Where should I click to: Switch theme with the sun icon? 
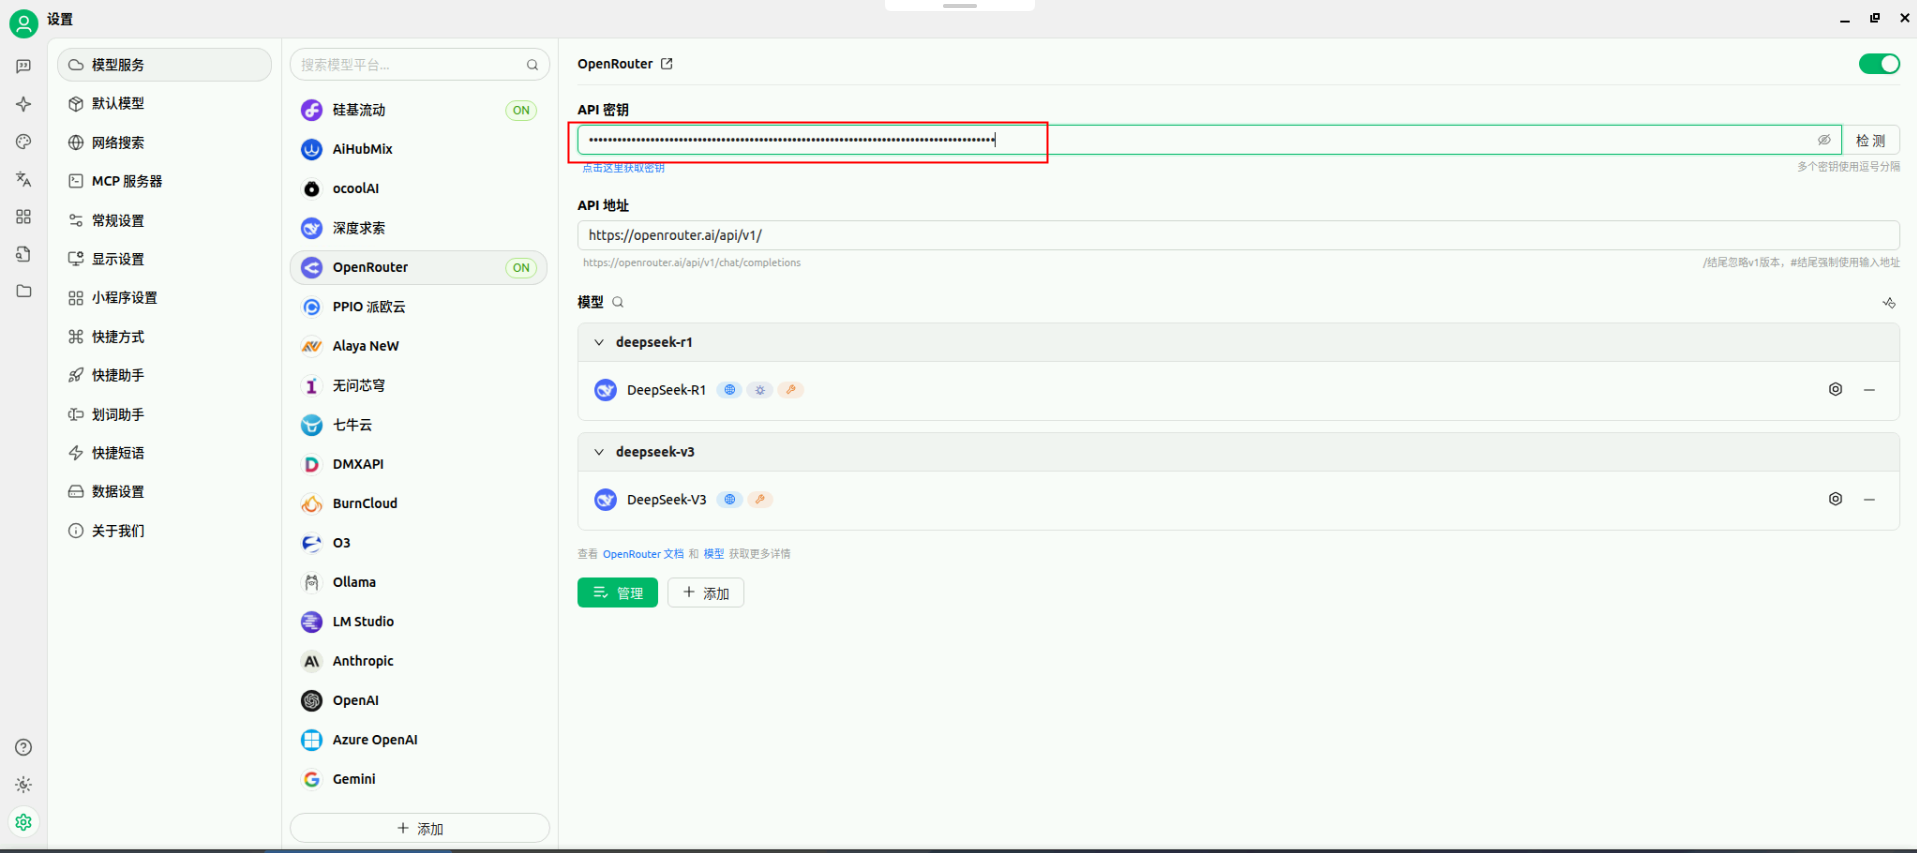(24, 785)
